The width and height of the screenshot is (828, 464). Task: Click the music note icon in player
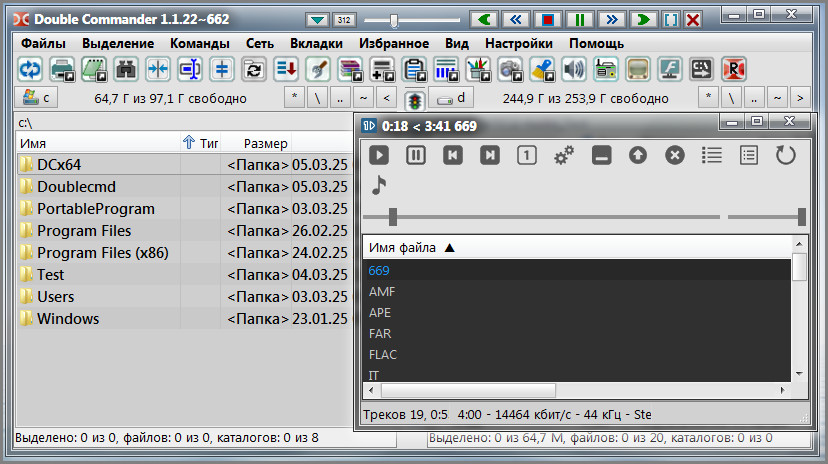(379, 185)
